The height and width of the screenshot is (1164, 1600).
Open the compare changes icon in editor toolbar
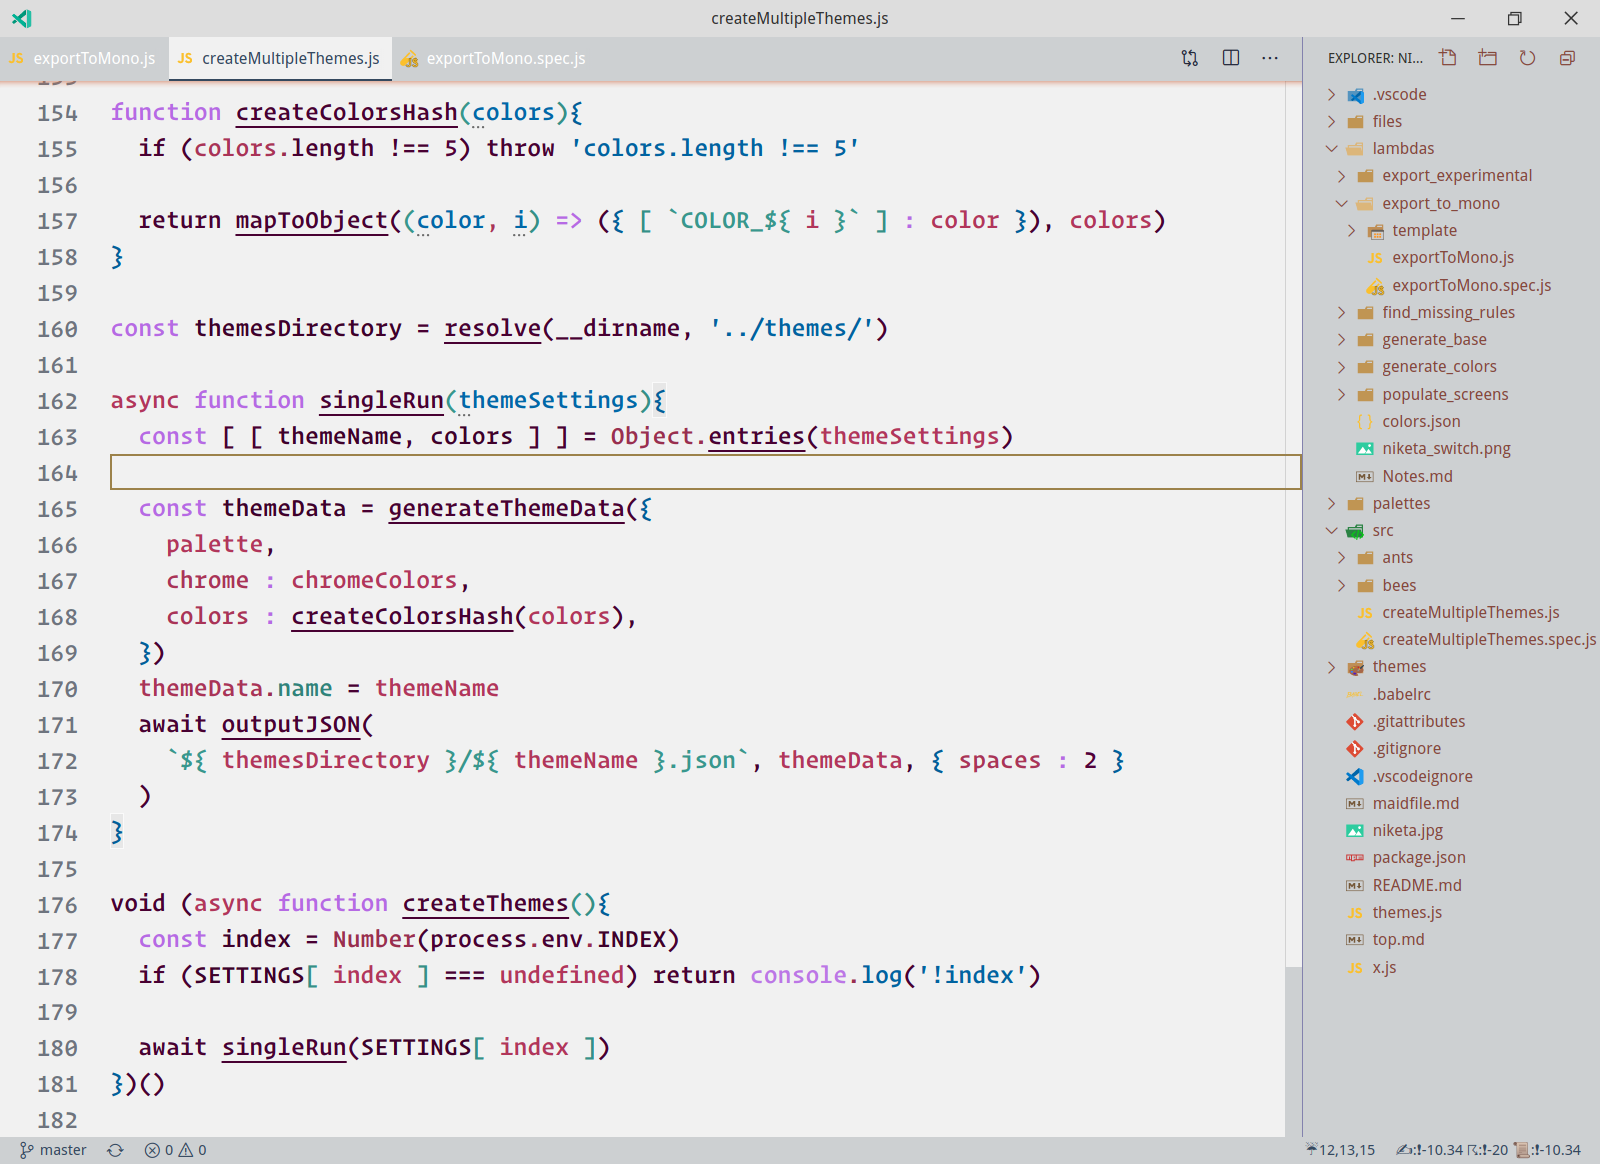pos(1189,58)
